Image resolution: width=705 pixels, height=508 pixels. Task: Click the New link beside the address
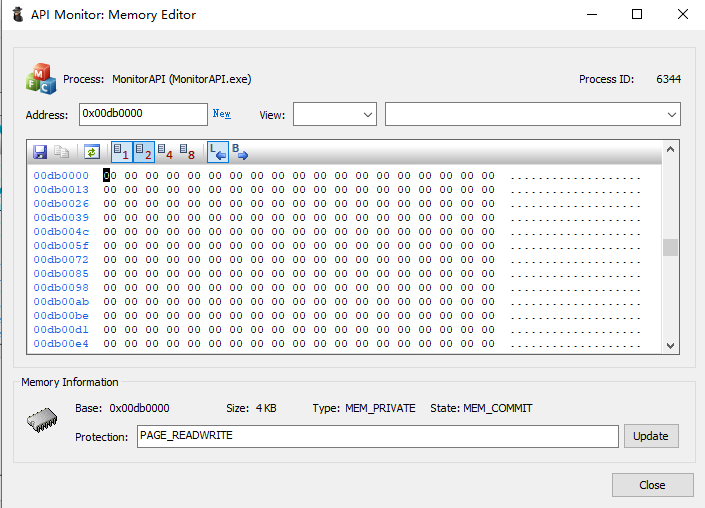tap(222, 114)
